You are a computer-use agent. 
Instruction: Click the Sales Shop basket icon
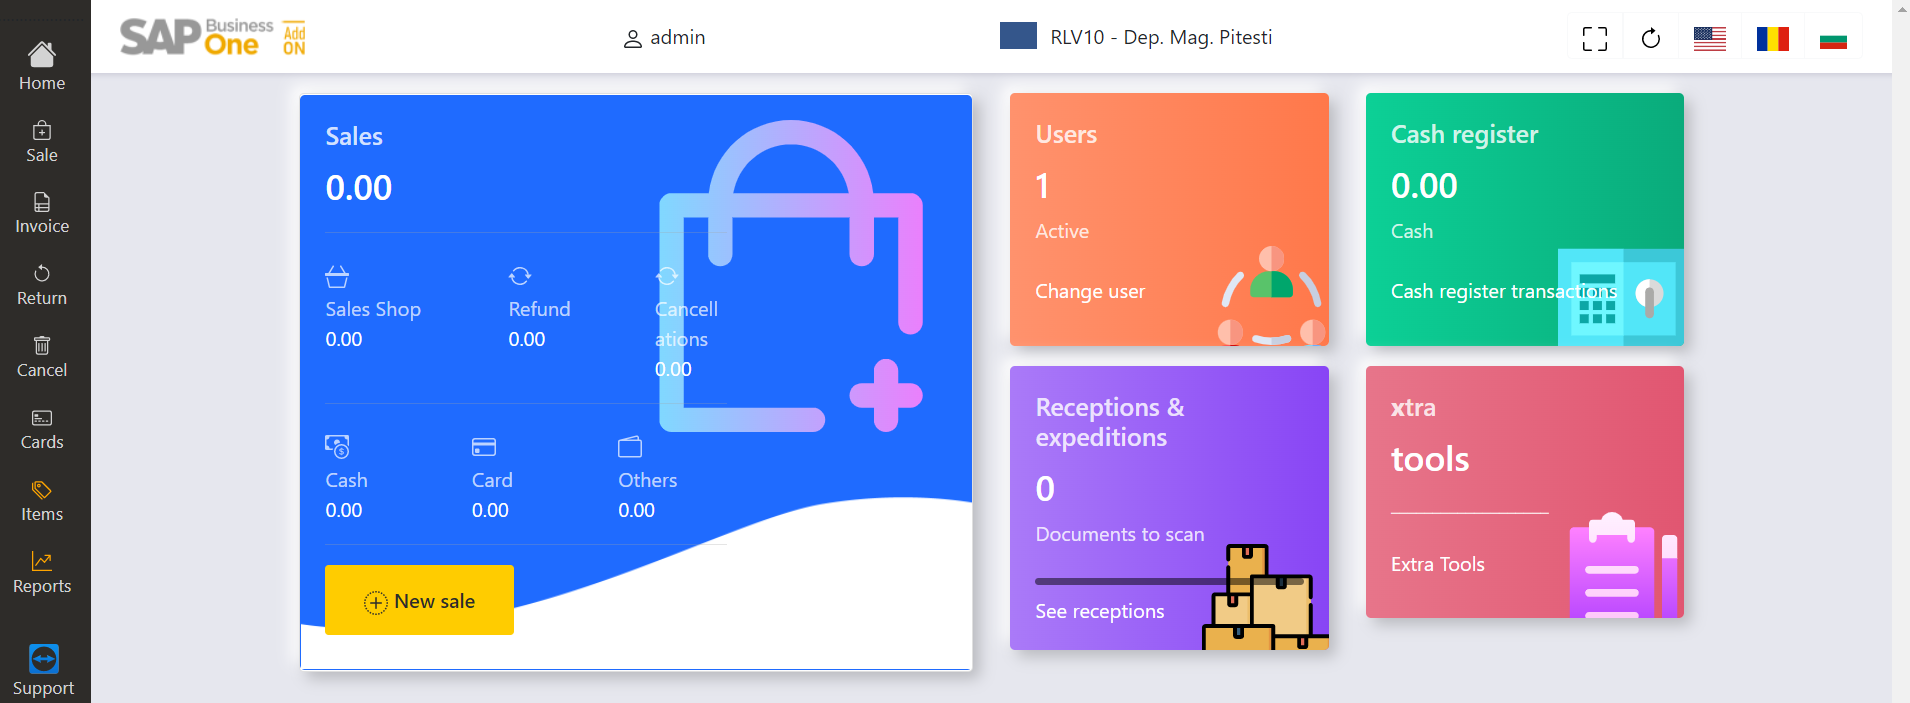pyautogui.click(x=337, y=276)
